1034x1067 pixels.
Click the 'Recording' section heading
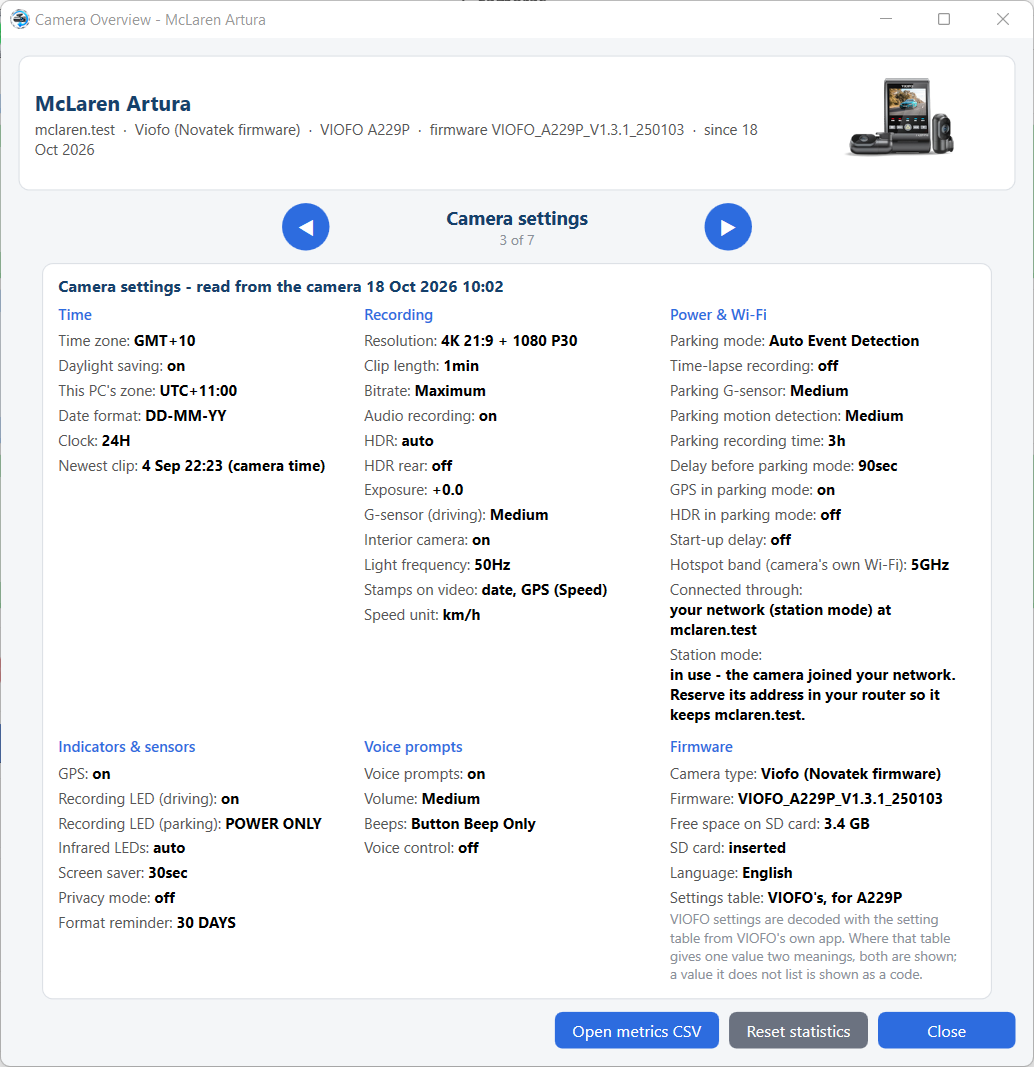[399, 314]
